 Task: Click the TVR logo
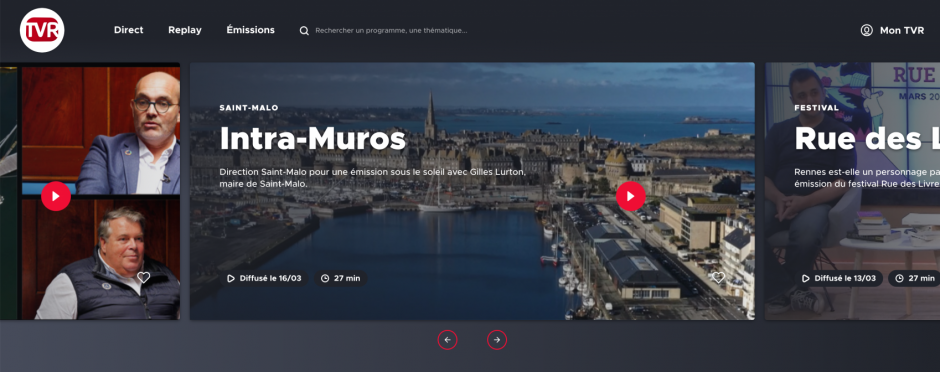tap(42, 30)
